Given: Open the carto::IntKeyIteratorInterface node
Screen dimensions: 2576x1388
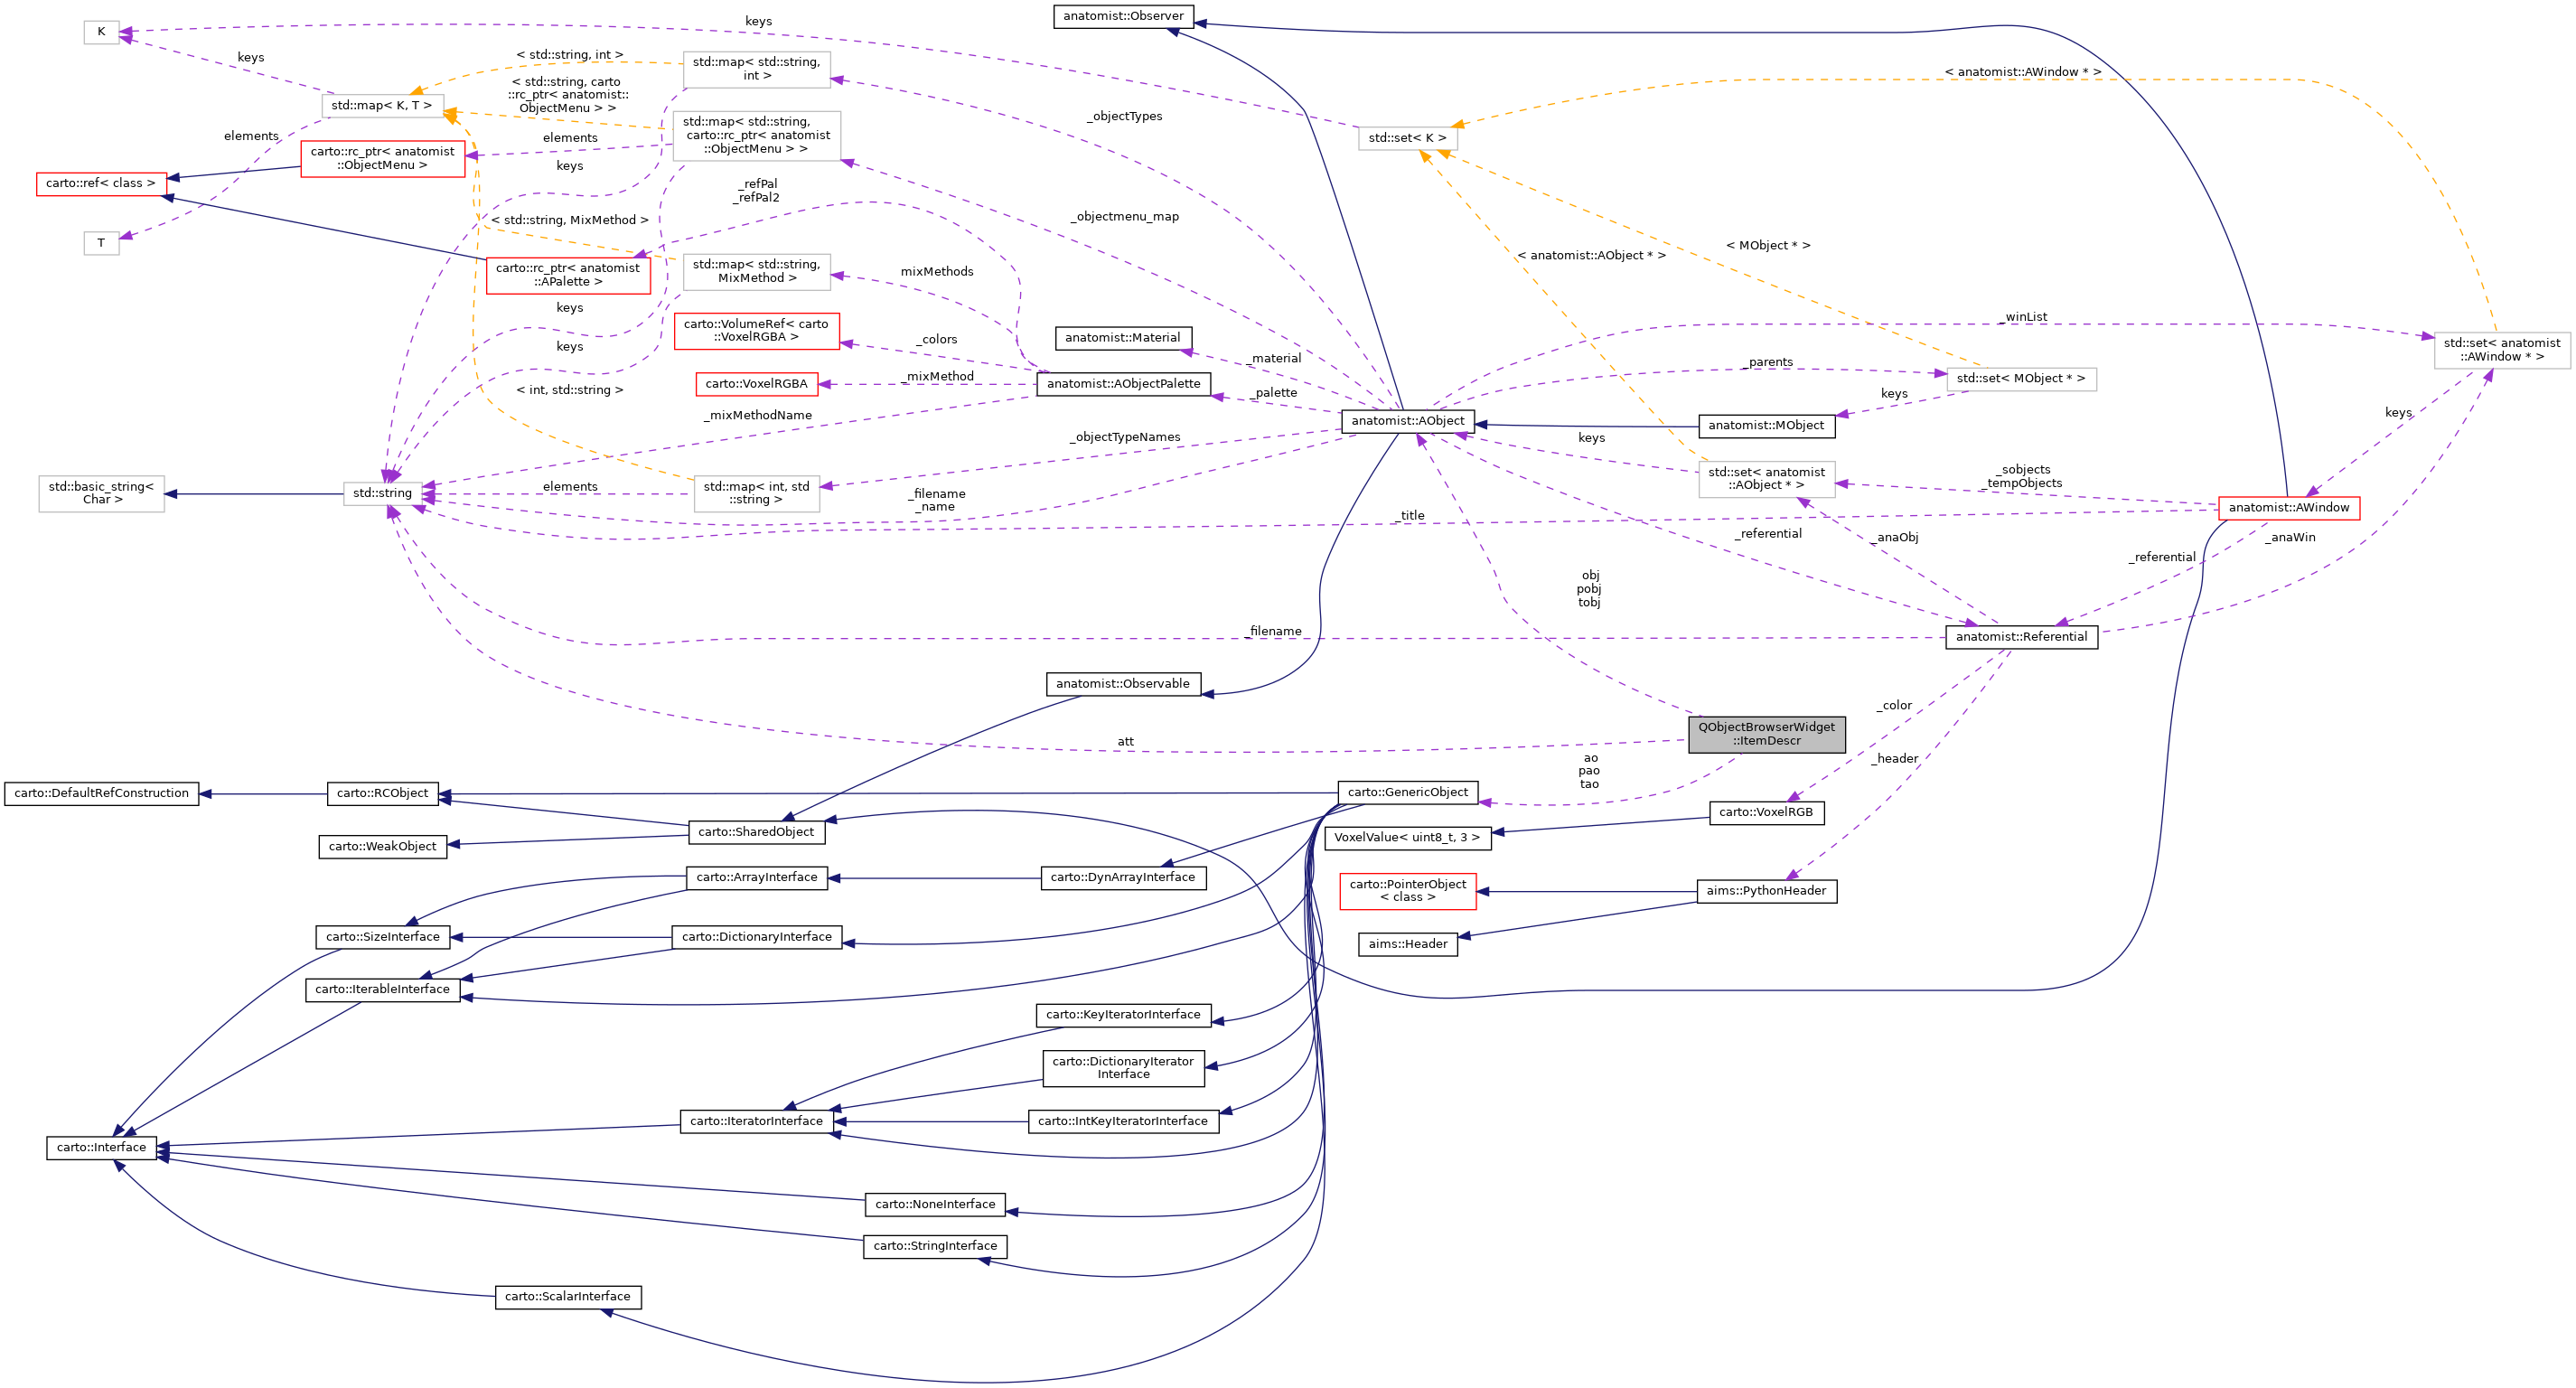Looking at the screenshot, I should pos(1122,1122).
